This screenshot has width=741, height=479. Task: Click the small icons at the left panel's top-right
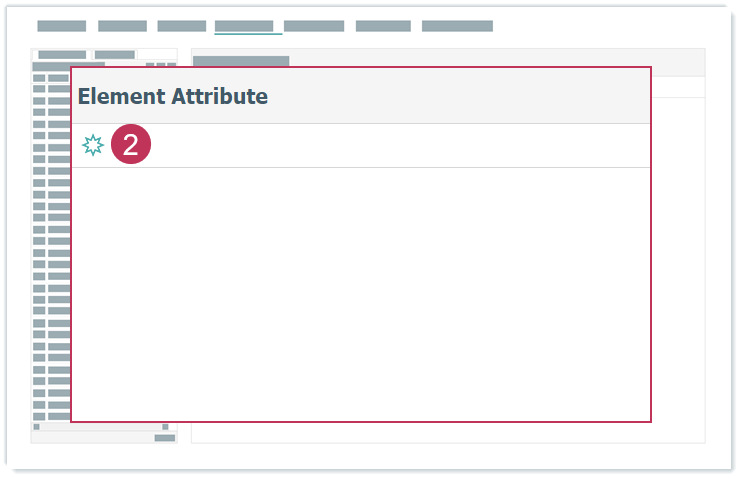tap(160, 65)
